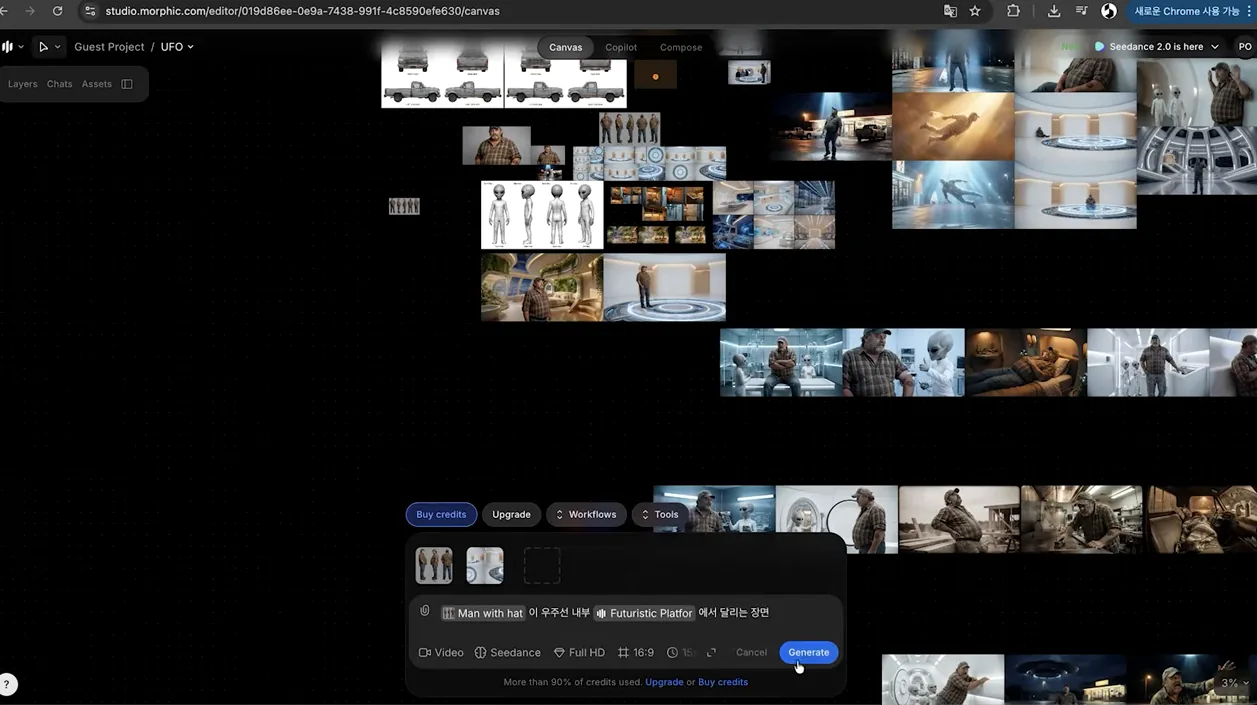Click the Cancel button
This screenshot has height=705, width=1257.
click(x=751, y=652)
